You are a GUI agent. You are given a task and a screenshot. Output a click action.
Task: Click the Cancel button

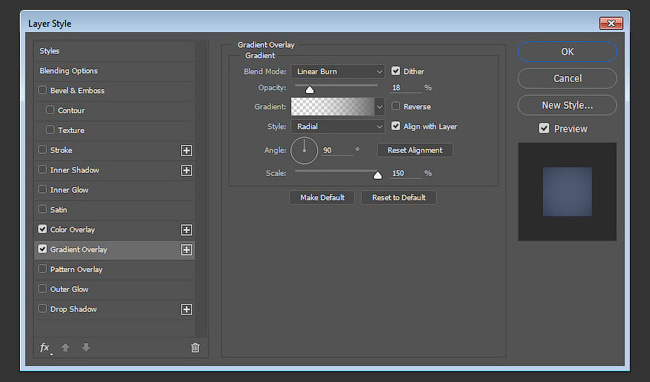(567, 78)
